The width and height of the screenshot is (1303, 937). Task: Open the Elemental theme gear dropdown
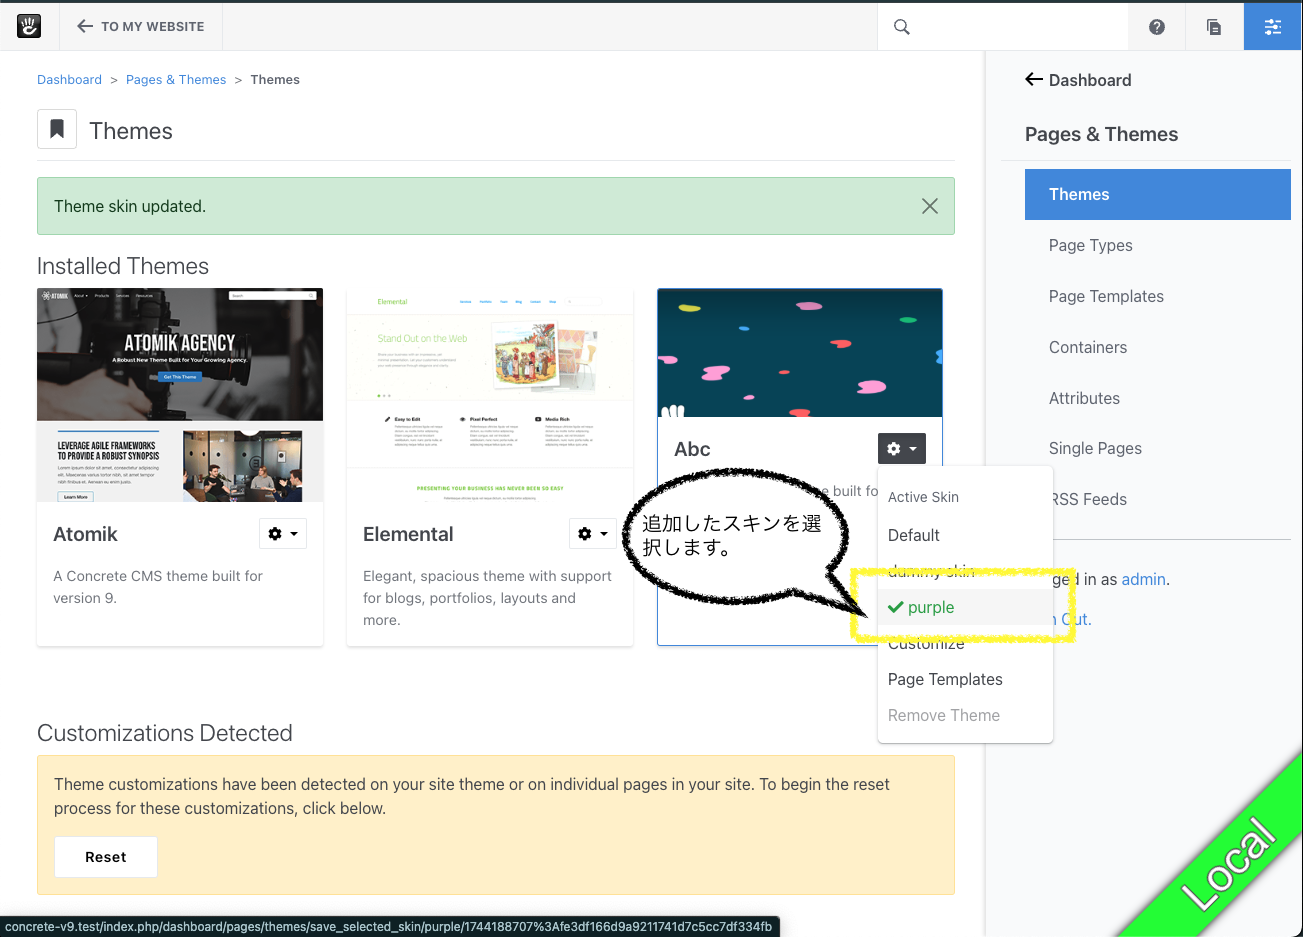592,534
